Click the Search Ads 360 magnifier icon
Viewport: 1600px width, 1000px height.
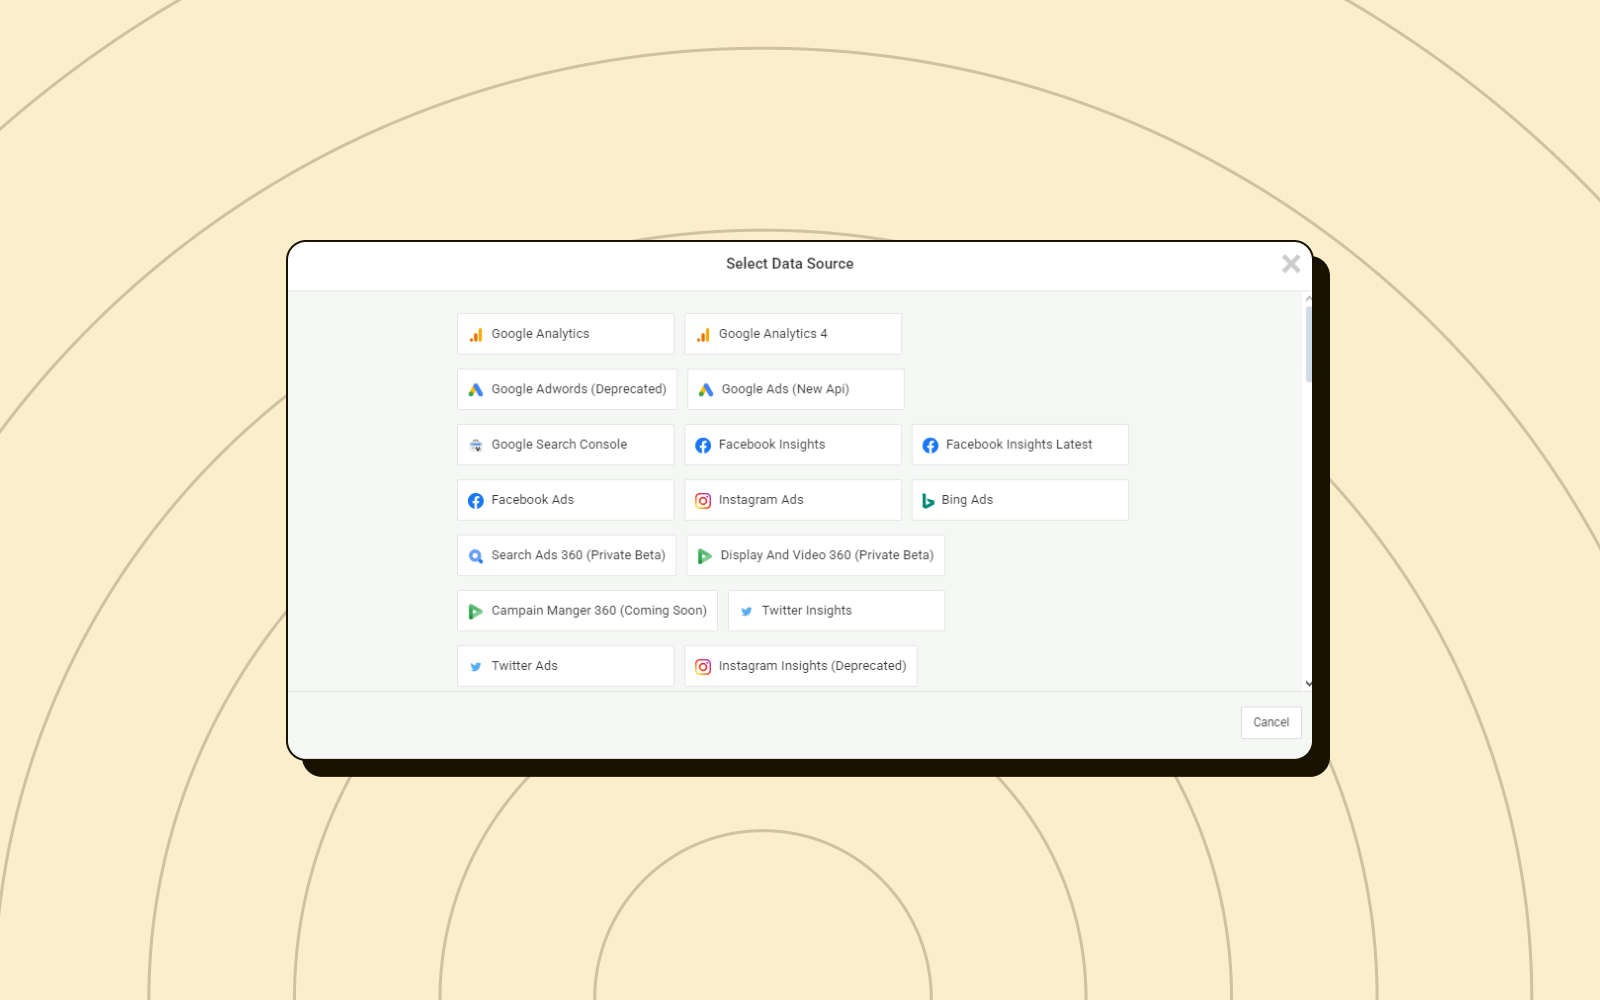point(476,556)
